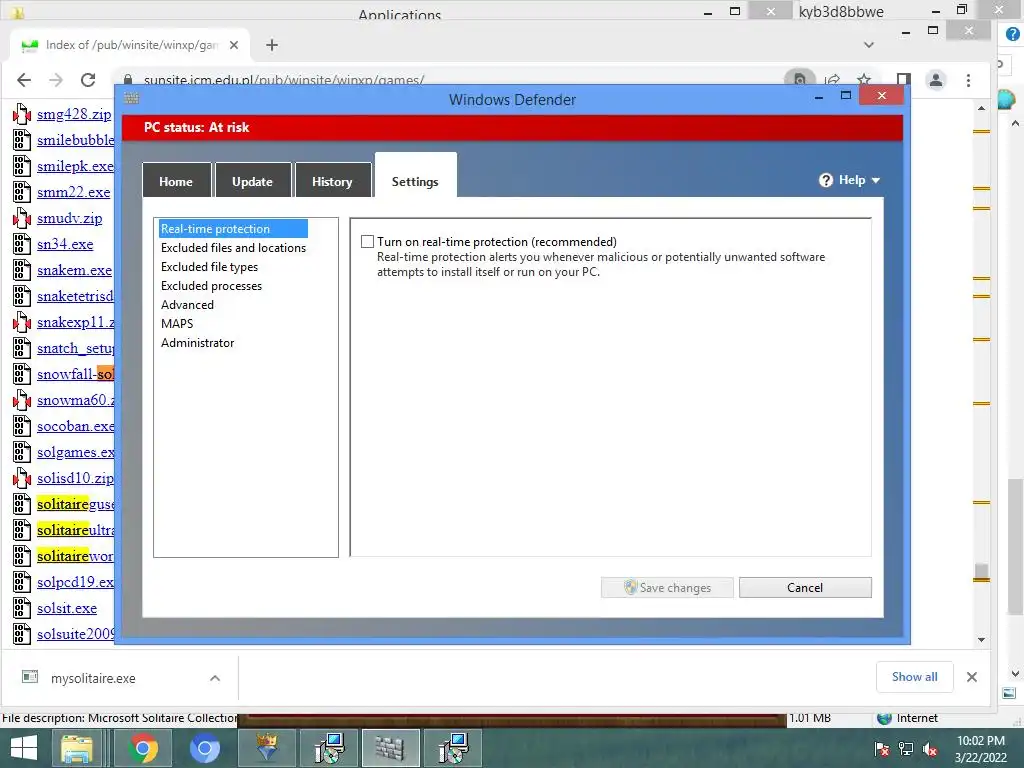
Task: Select Excluded file types
Action: [209, 266]
